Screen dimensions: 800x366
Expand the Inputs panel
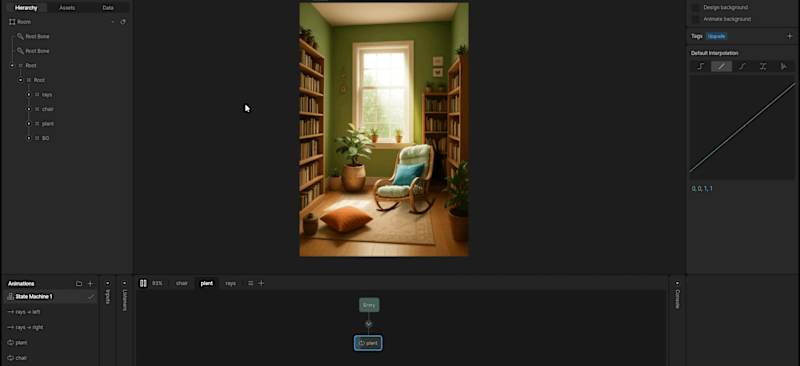point(108,284)
